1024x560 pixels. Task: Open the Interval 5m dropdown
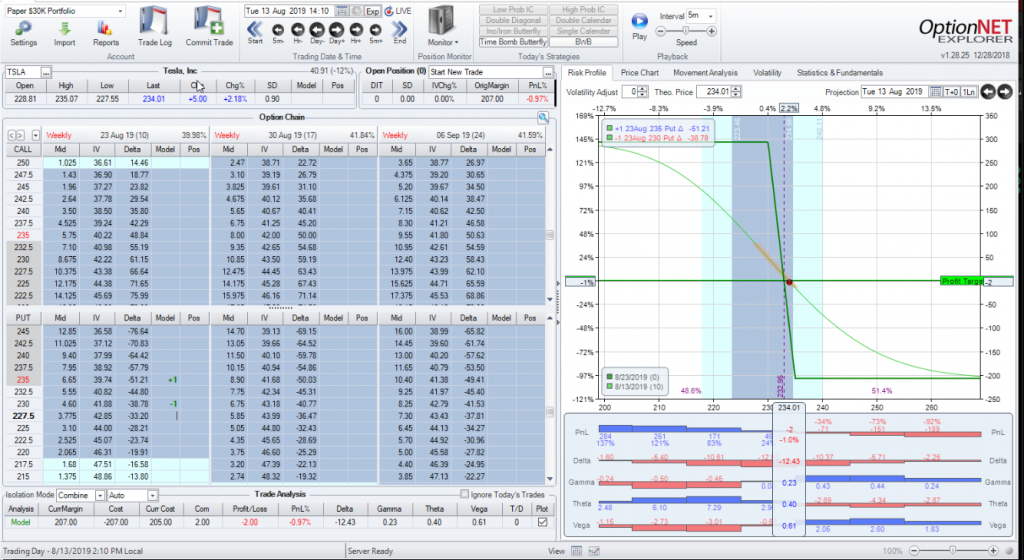pyautogui.click(x=711, y=16)
